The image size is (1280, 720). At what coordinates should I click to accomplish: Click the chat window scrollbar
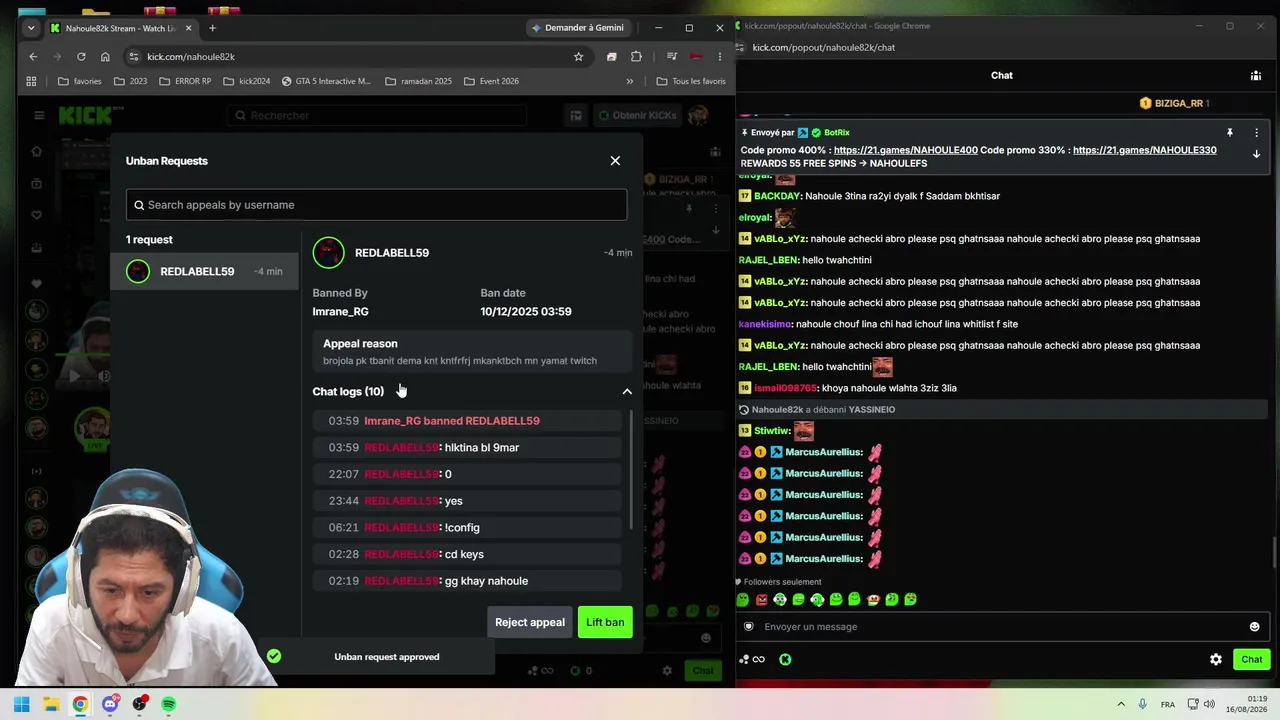(x=1274, y=554)
